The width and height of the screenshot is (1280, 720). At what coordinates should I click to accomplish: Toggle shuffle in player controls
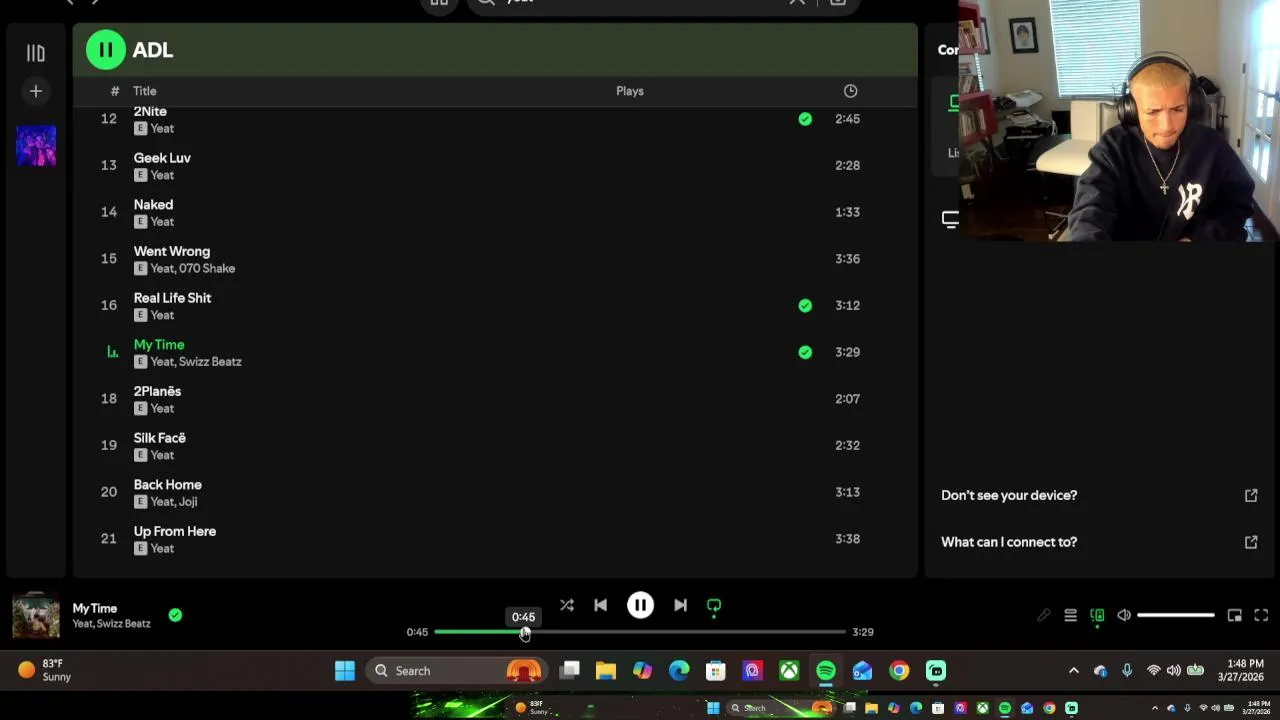(567, 605)
